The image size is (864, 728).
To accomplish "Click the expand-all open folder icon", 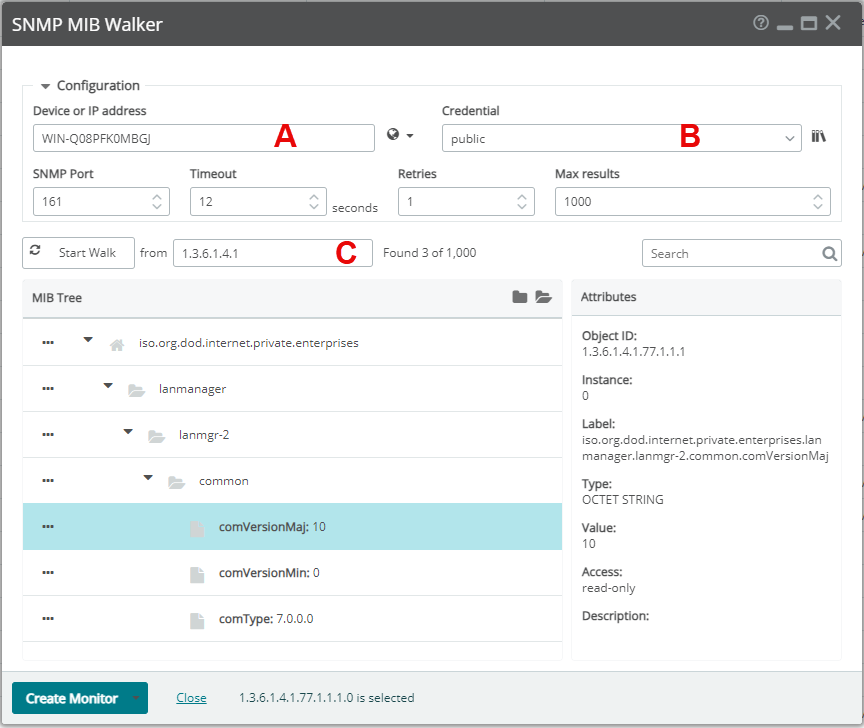I will [x=545, y=297].
